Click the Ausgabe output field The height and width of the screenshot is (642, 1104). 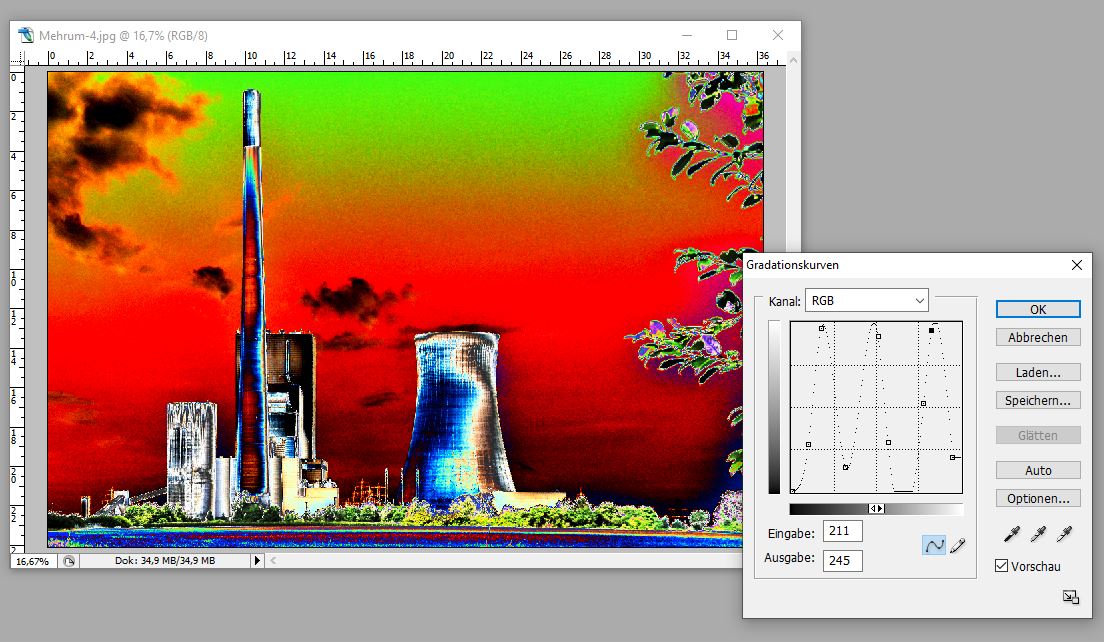pos(842,560)
